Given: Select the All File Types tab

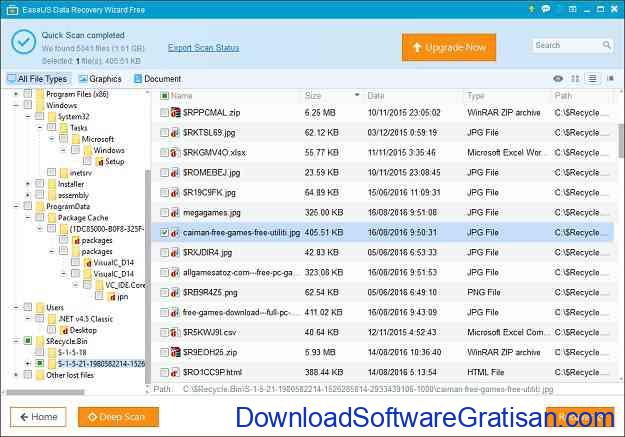Looking at the screenshot, I should [x=39, y=79].
